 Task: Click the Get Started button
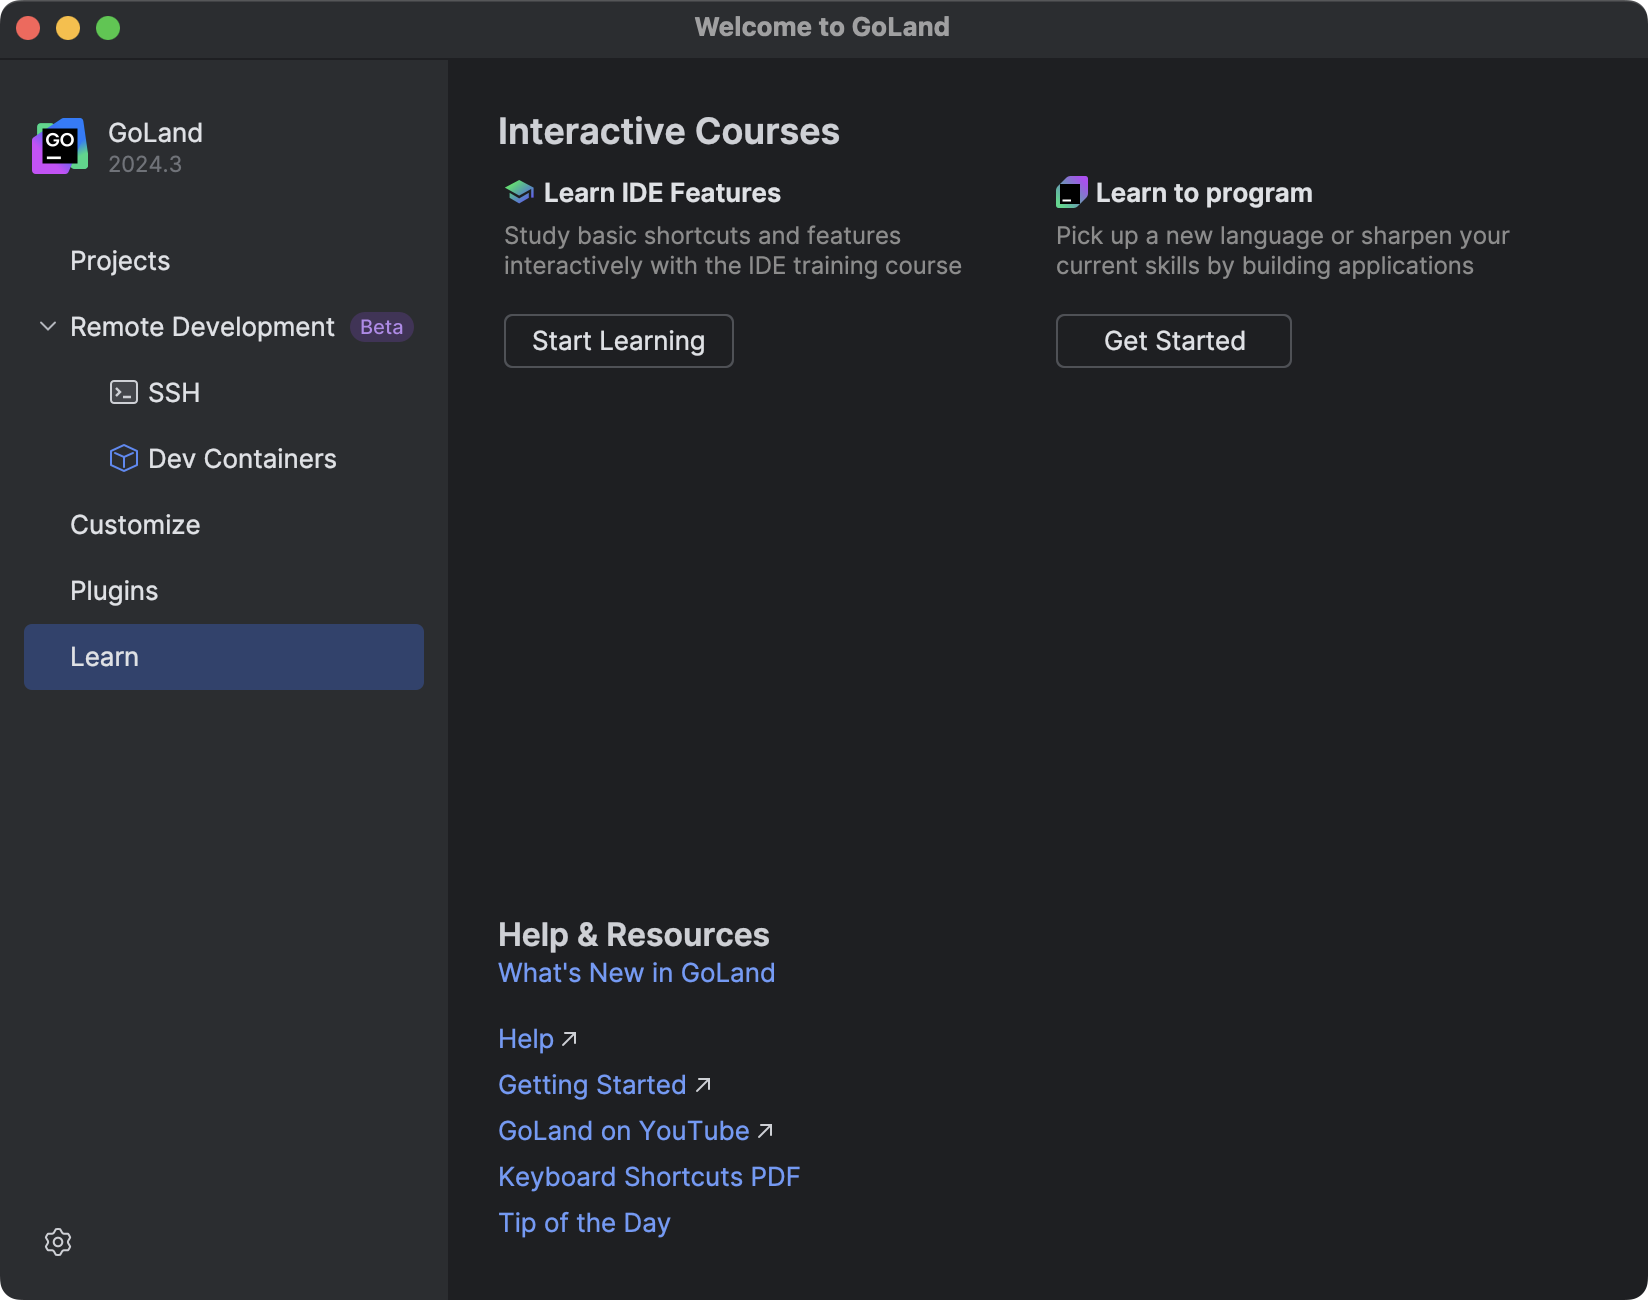pos(1173,341)
